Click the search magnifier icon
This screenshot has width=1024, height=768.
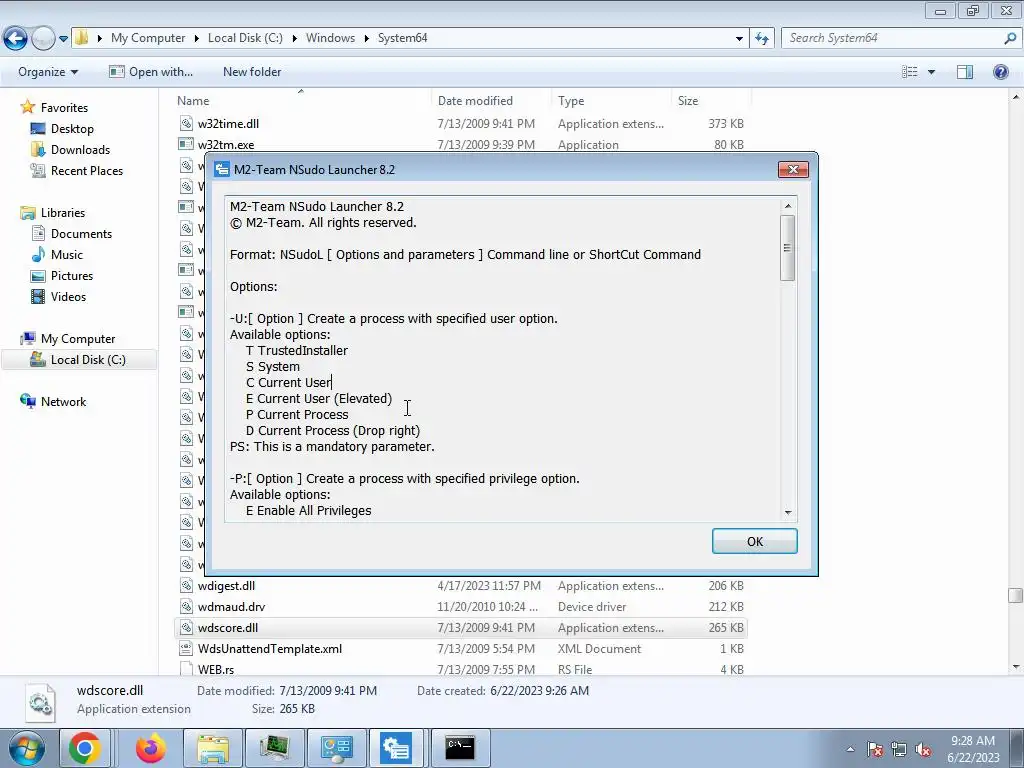click(x=1010, y=38)
